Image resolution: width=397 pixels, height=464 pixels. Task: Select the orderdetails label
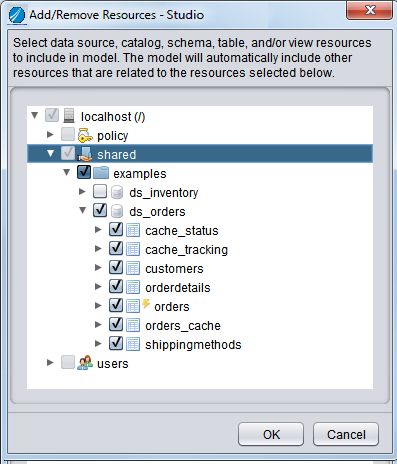178,288
